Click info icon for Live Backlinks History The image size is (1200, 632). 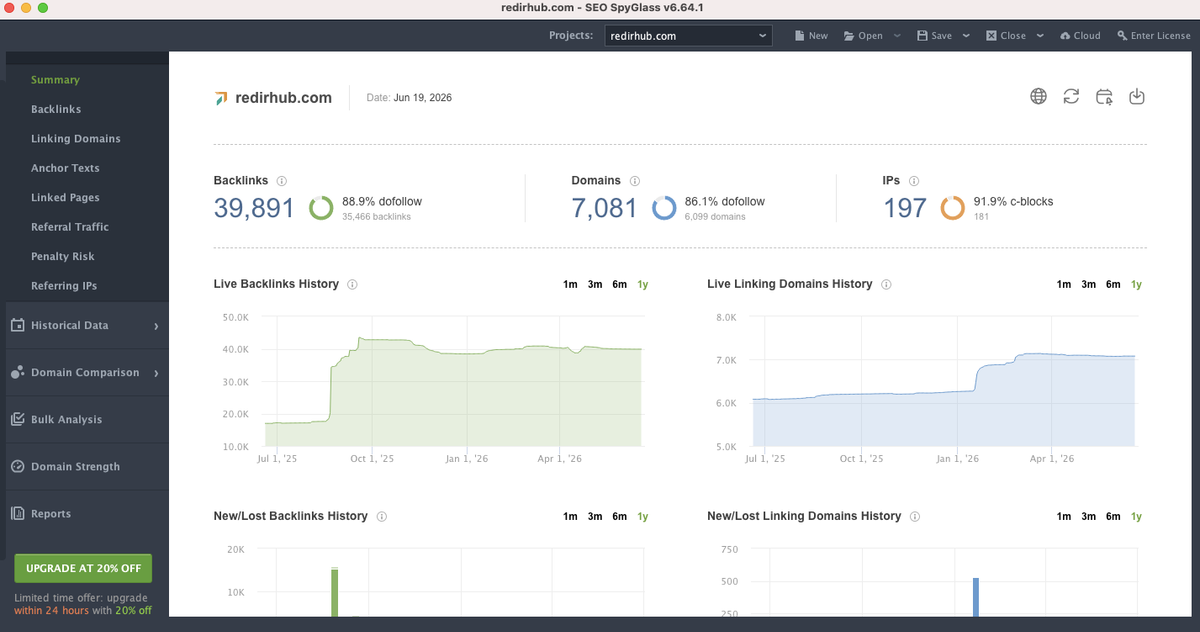coord(352,284)
